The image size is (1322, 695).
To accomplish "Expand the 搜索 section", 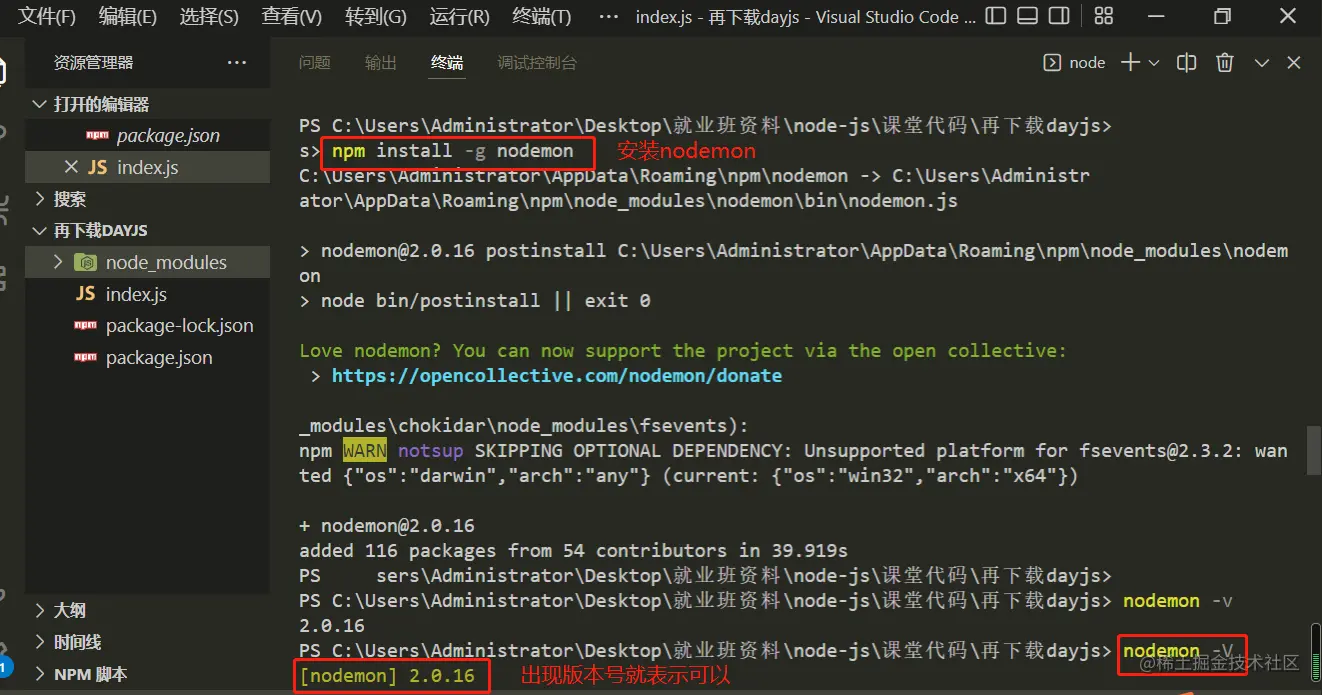I will pyautogui.click(x=148, y=199).
